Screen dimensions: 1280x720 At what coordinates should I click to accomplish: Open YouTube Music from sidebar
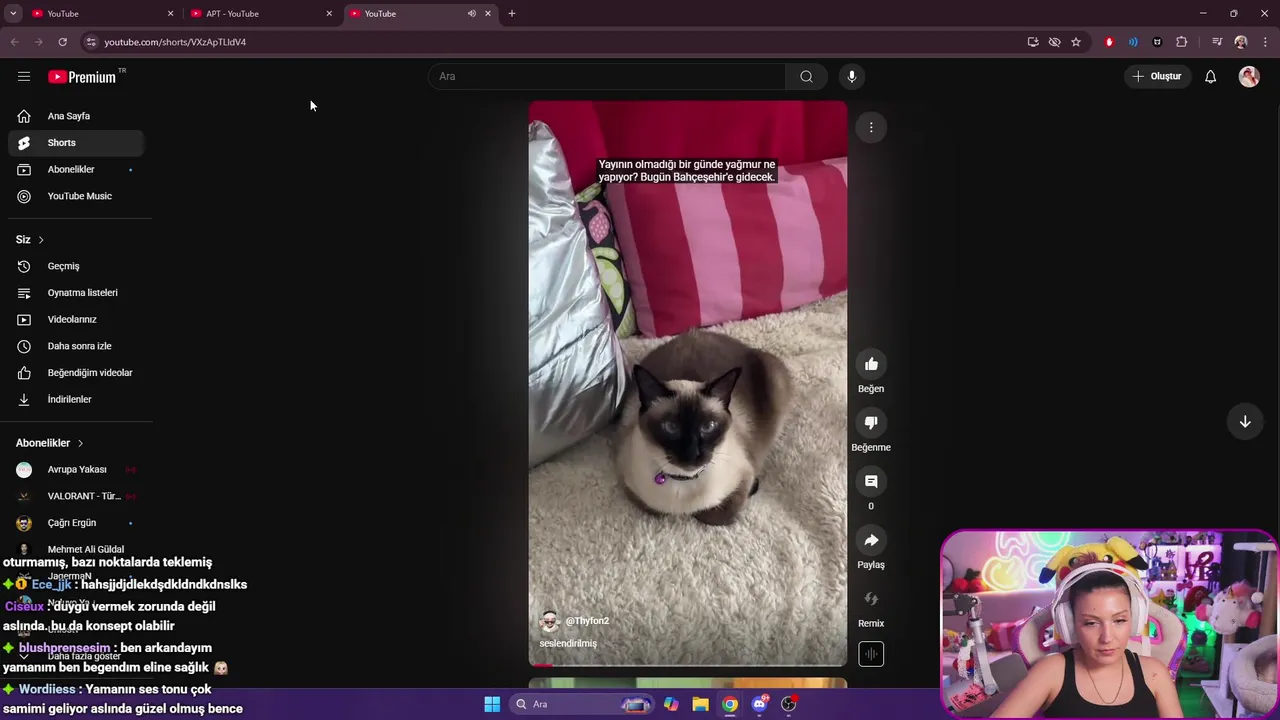(x=76, y=196)
